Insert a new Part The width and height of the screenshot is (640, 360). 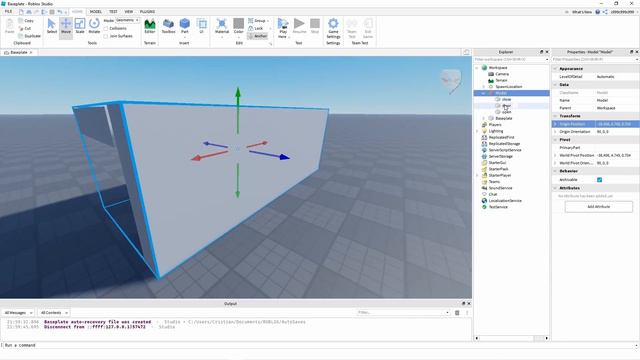tap(184, 26)
